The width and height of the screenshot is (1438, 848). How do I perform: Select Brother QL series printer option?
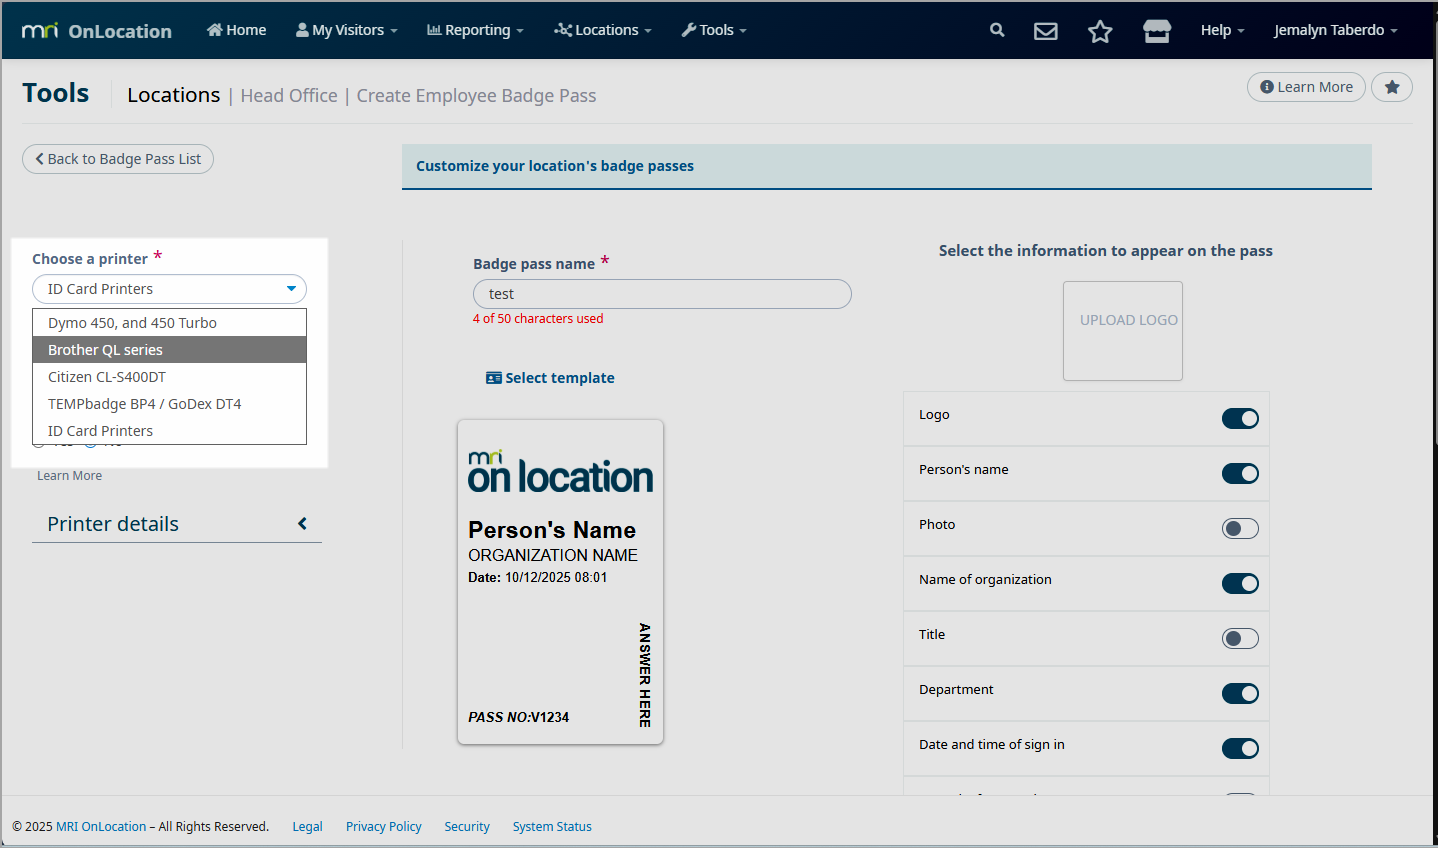click(169, 350)
